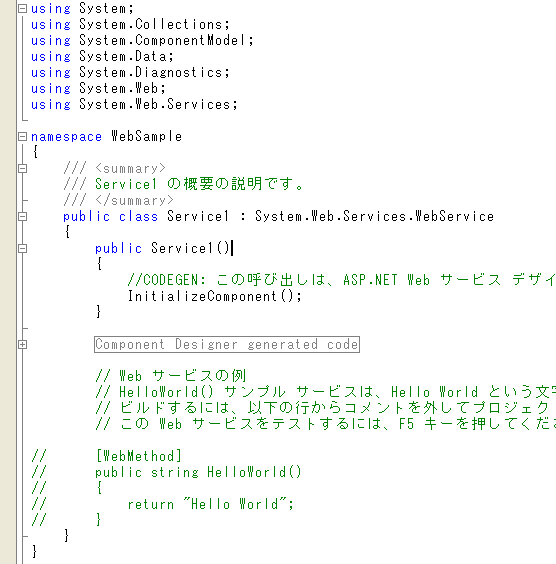The width and height of the screenshot is (556, 564).
Task: Click the comment line starting 'ビルドするには'
Action: tap(325, 408)
